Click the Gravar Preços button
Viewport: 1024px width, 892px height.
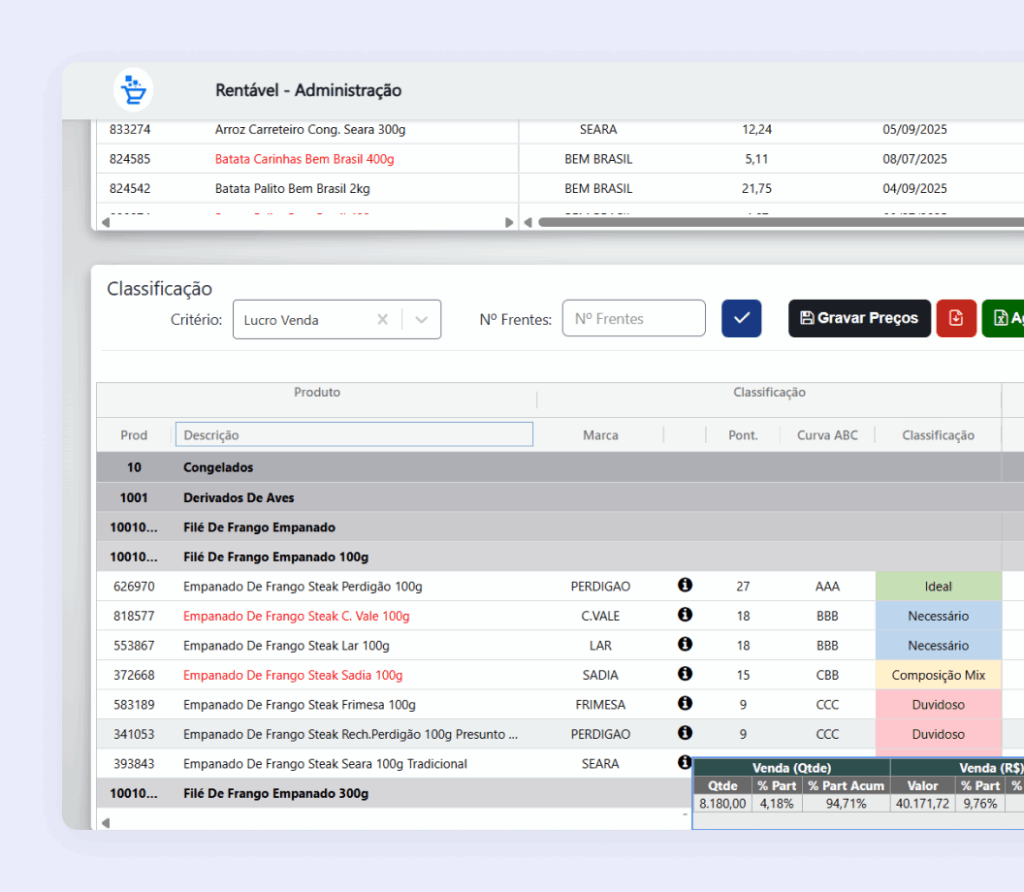pos(859,319)
